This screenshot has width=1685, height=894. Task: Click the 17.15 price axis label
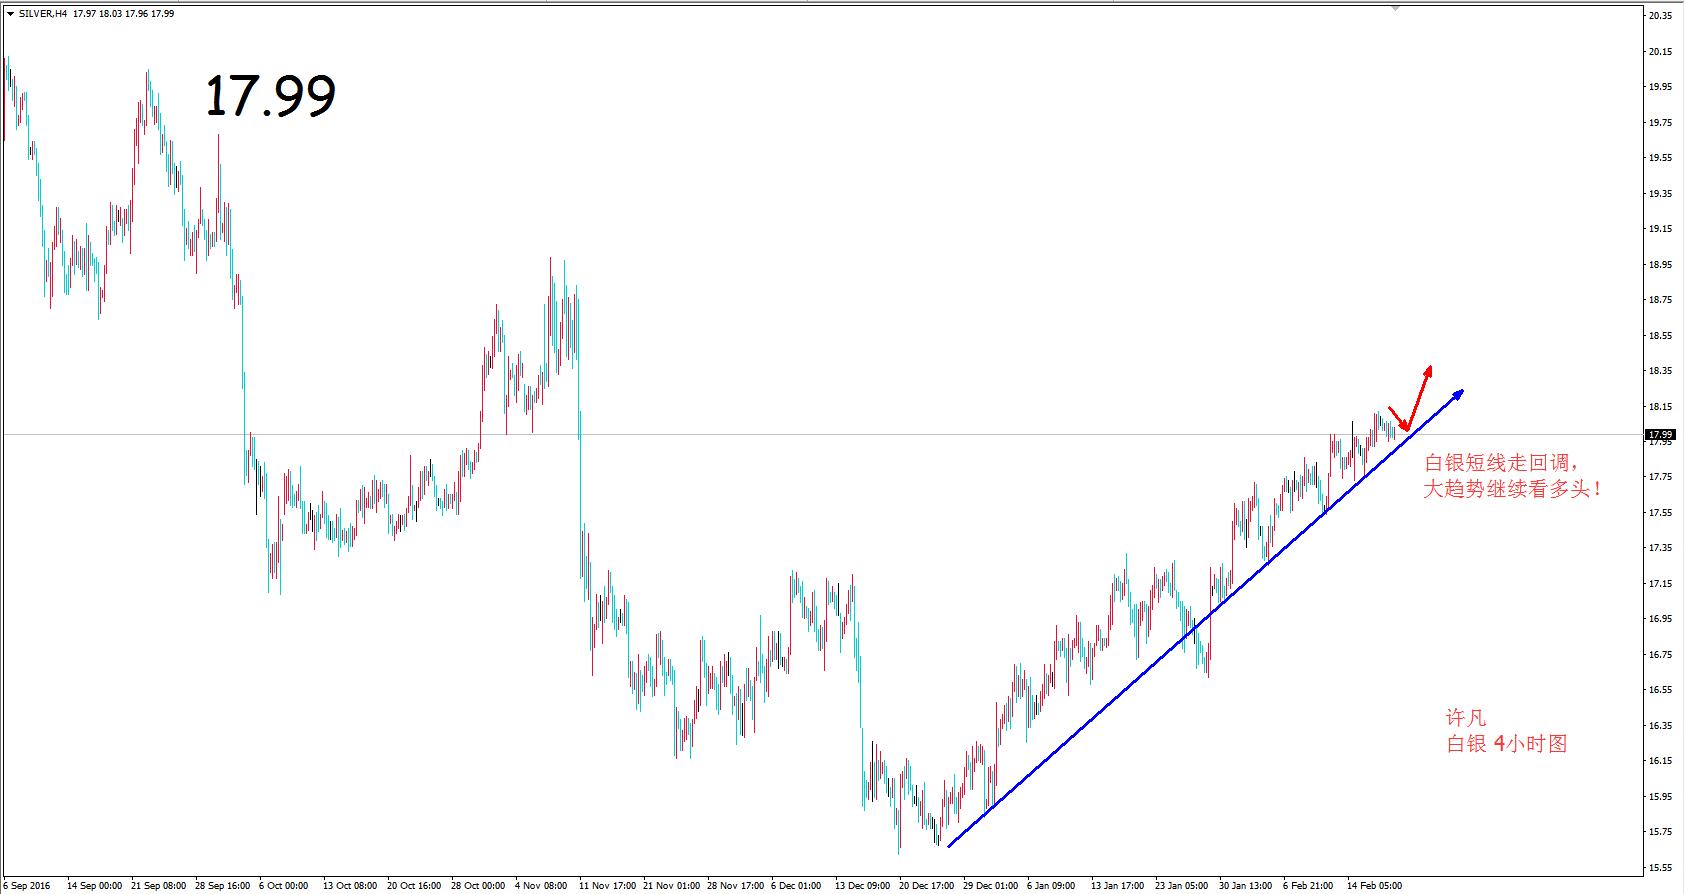coord(1661,584)
